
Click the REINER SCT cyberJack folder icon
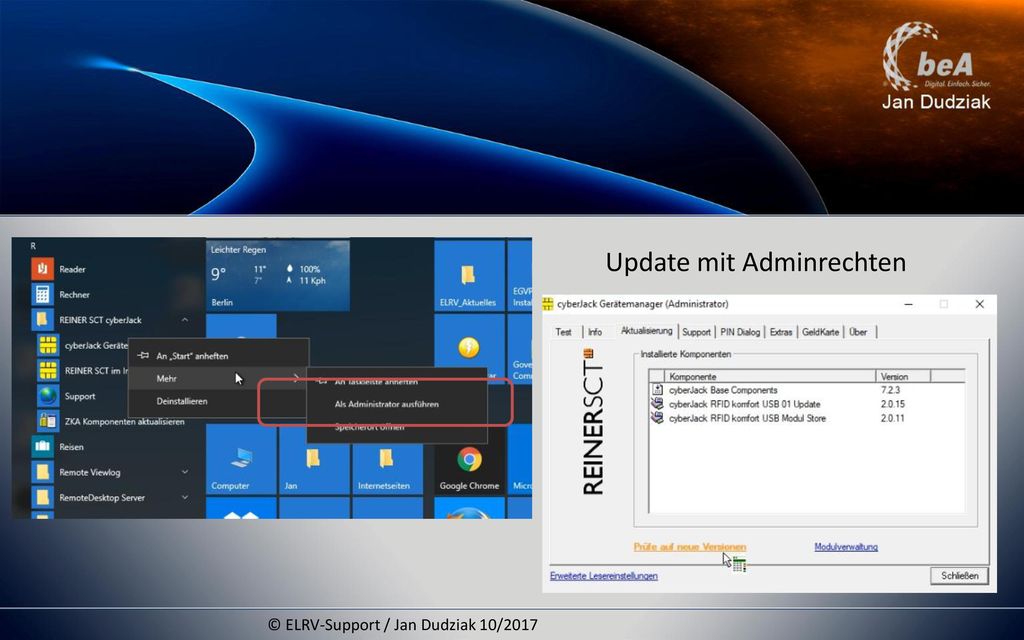point(42,319)
